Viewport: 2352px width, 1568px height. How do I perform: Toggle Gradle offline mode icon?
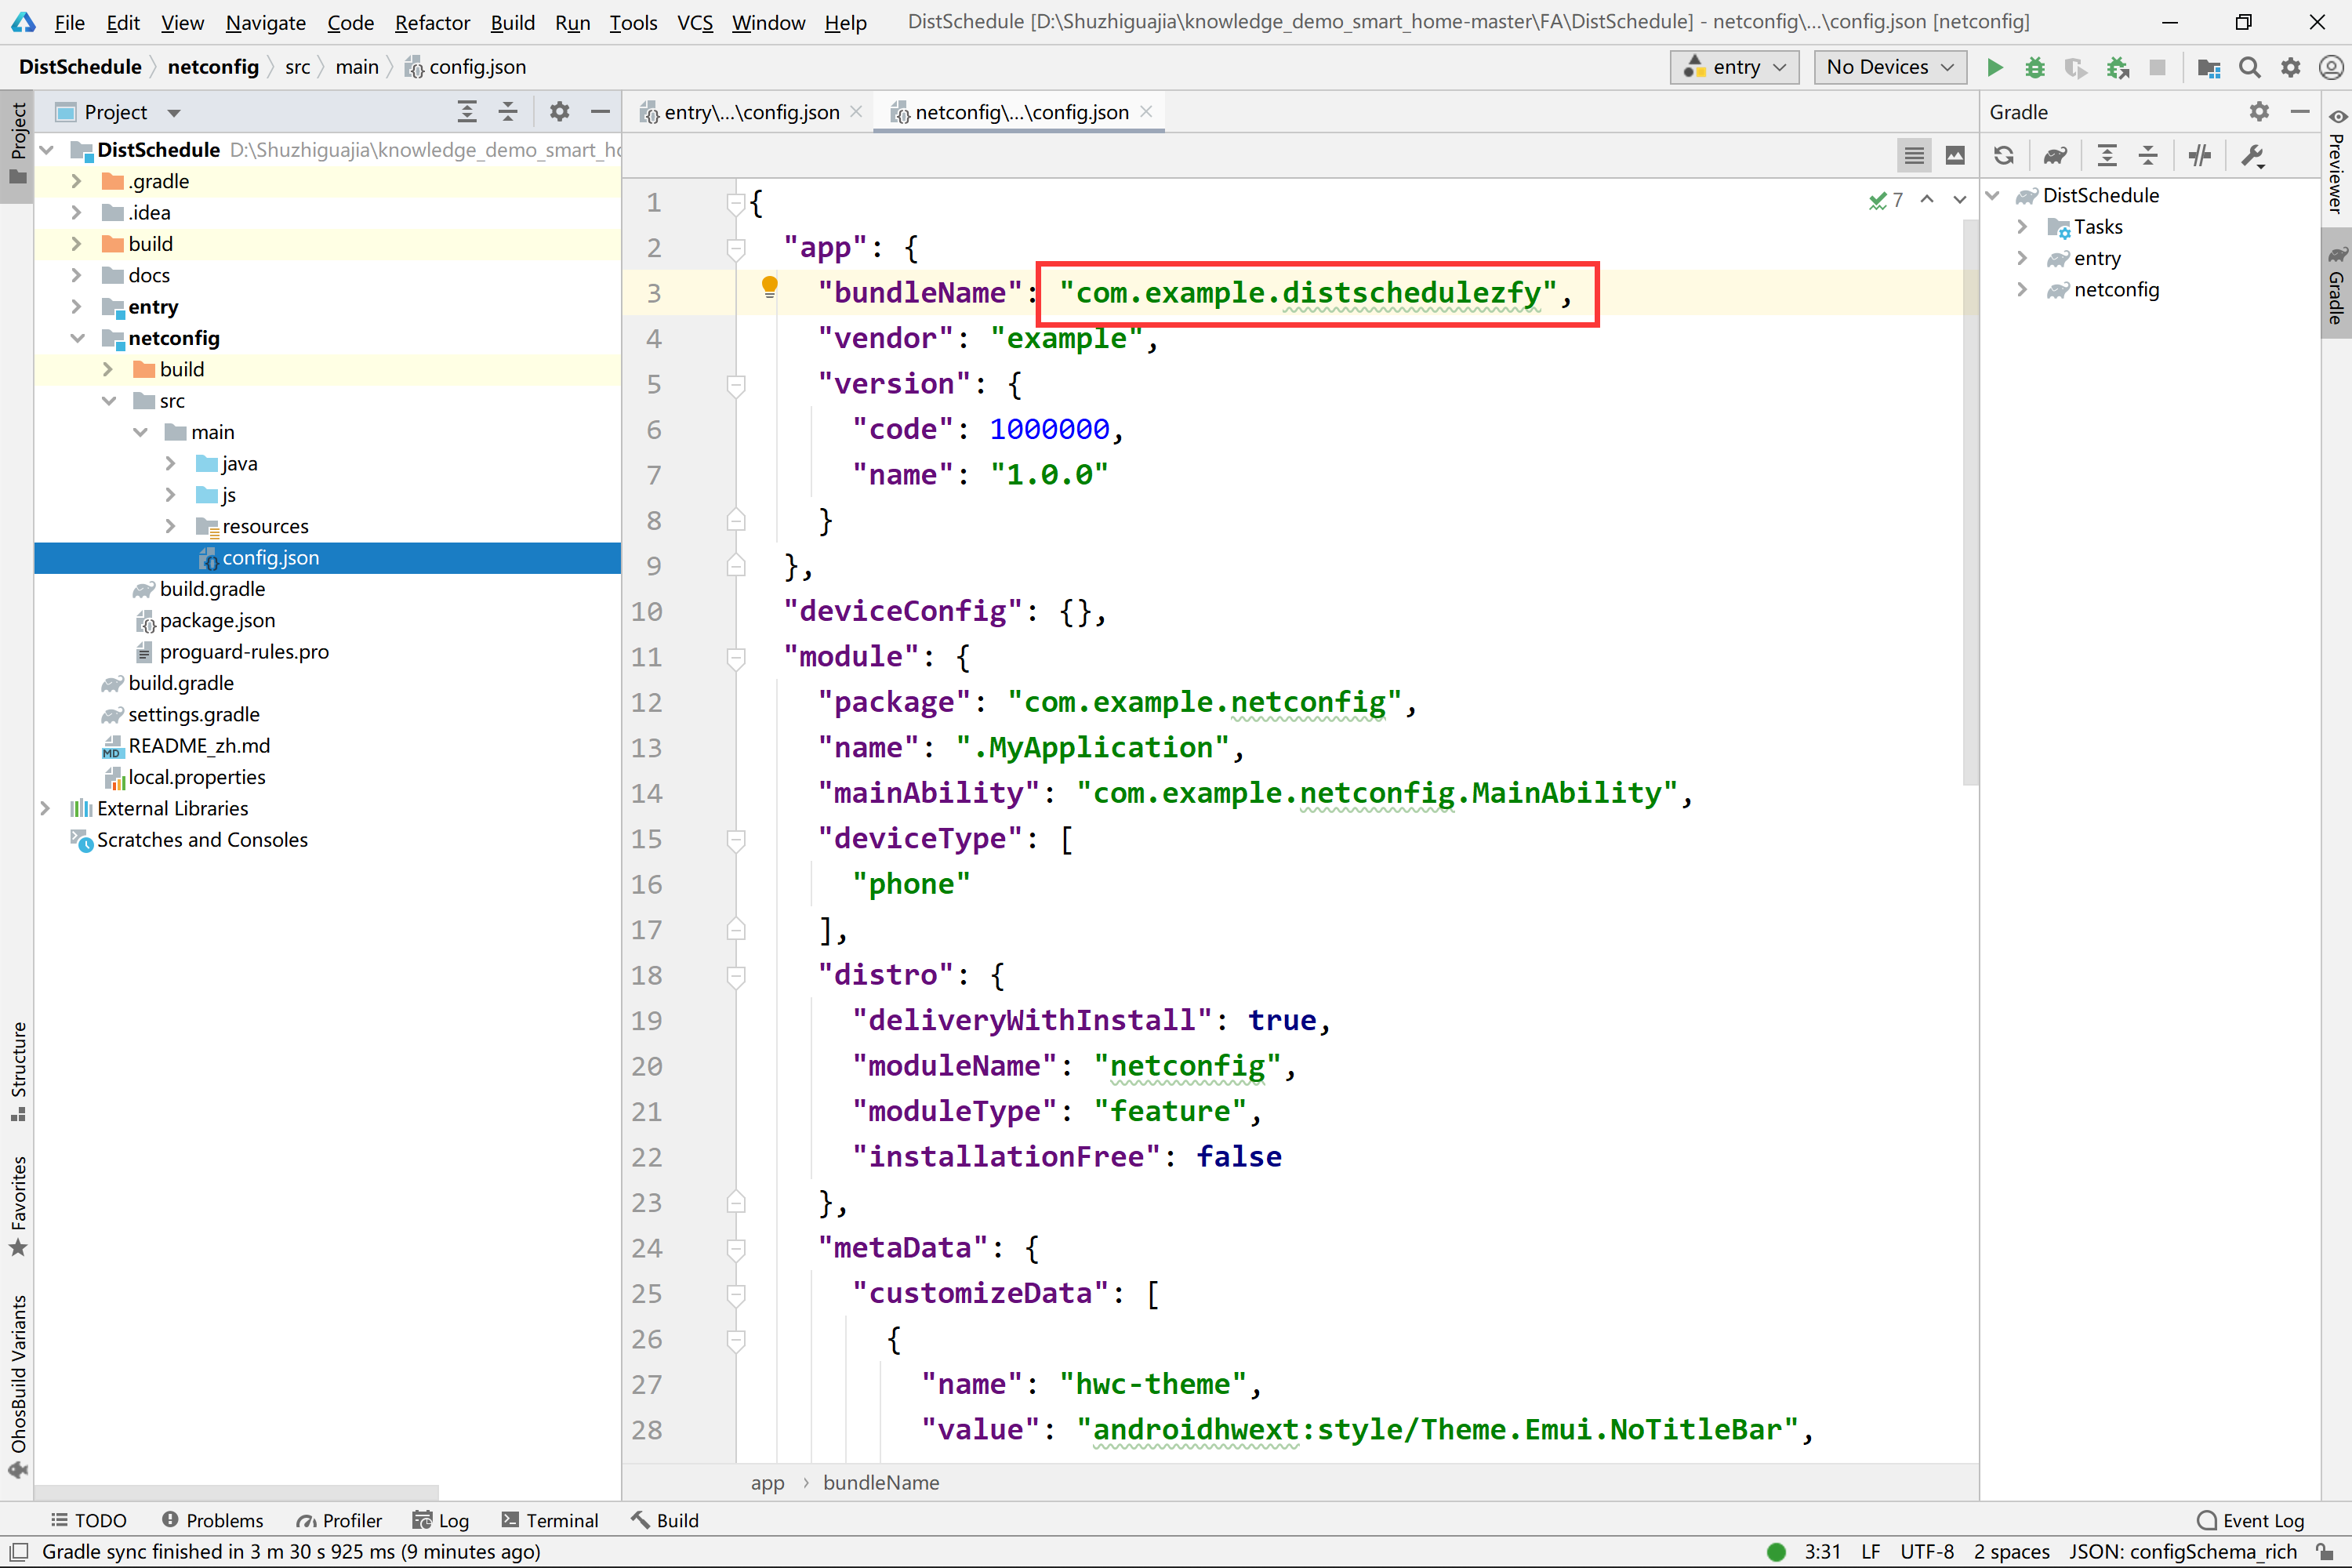[2199, 155]
